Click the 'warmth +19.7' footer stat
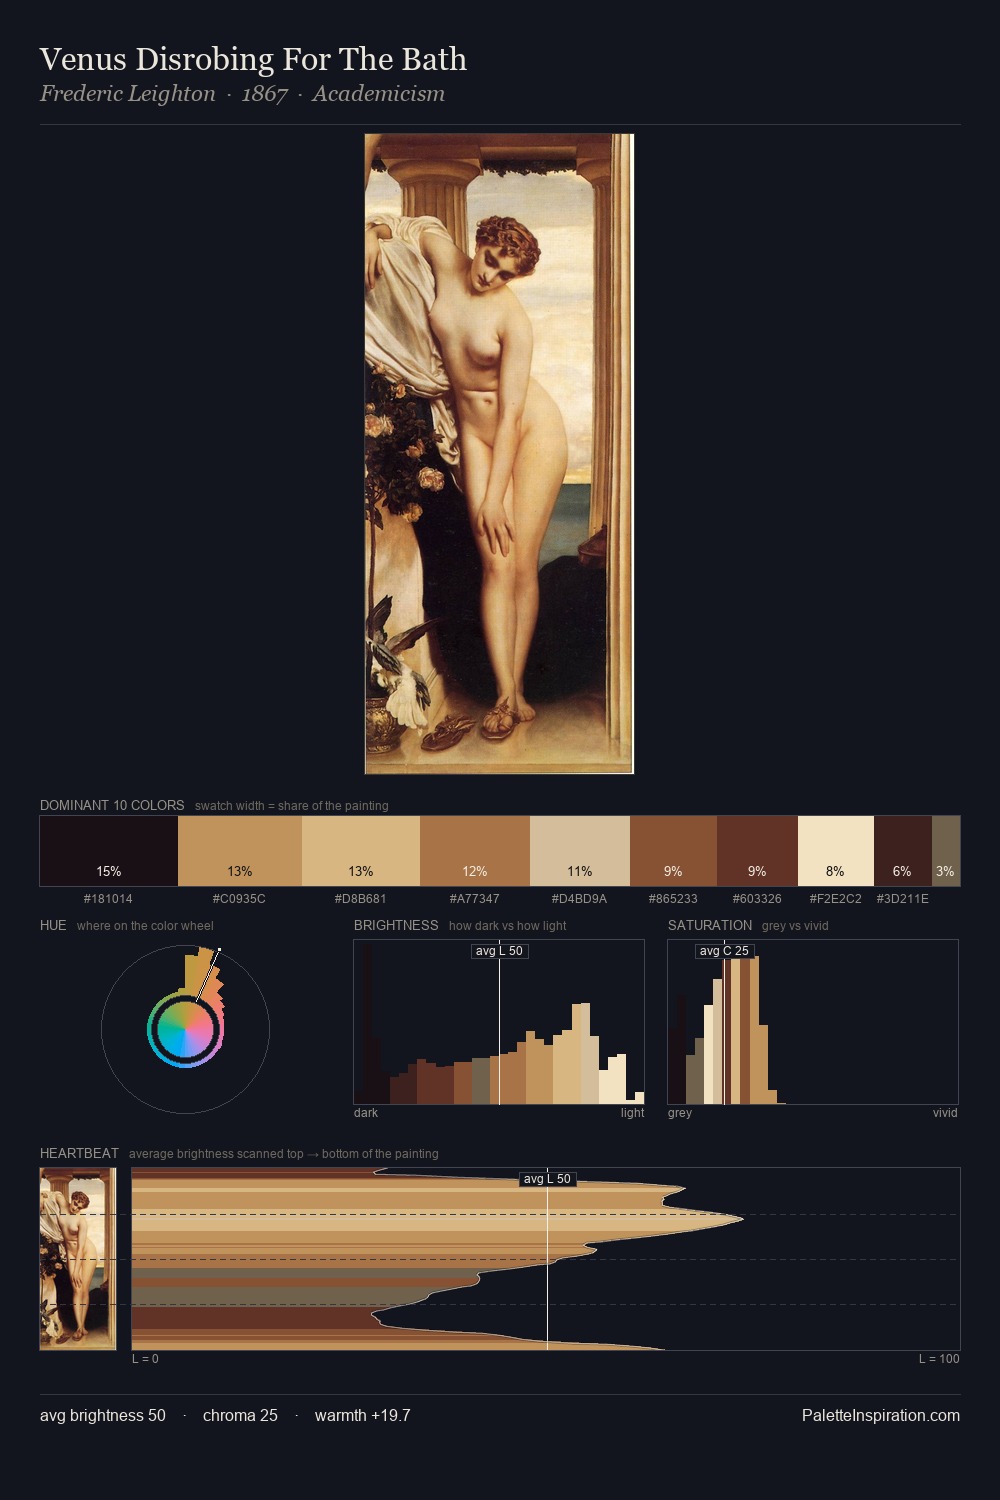This screenshot has height=1500, width=1000. 362,1415
